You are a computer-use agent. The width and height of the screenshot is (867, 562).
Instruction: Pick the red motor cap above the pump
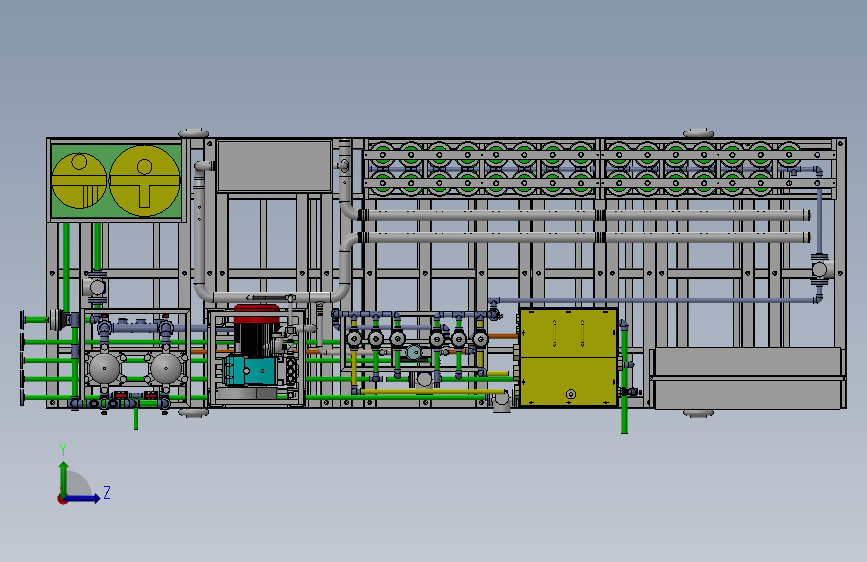[x=257, y=314]
